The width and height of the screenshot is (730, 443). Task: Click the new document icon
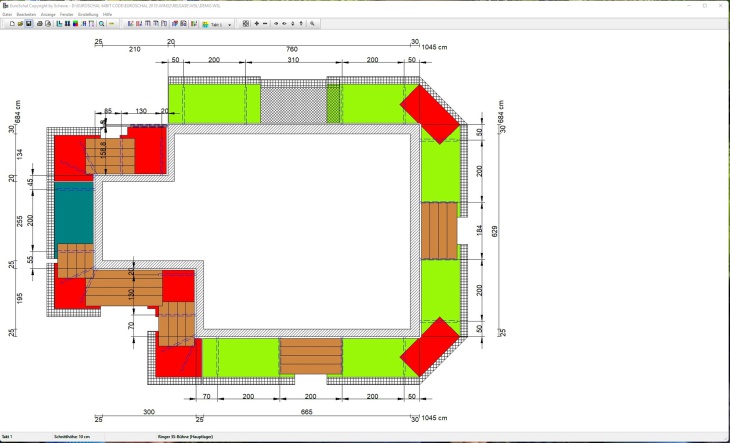pos(10,23)
